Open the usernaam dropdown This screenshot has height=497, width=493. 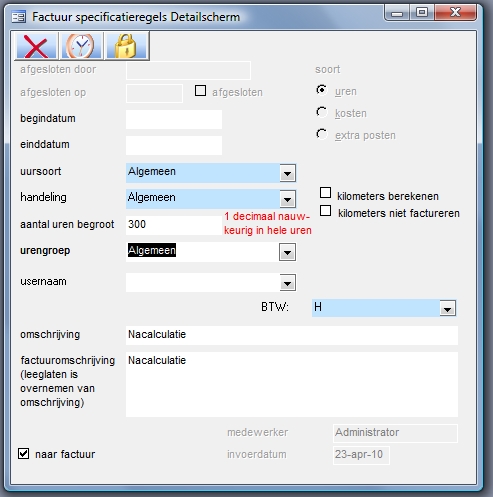[287, 283]
